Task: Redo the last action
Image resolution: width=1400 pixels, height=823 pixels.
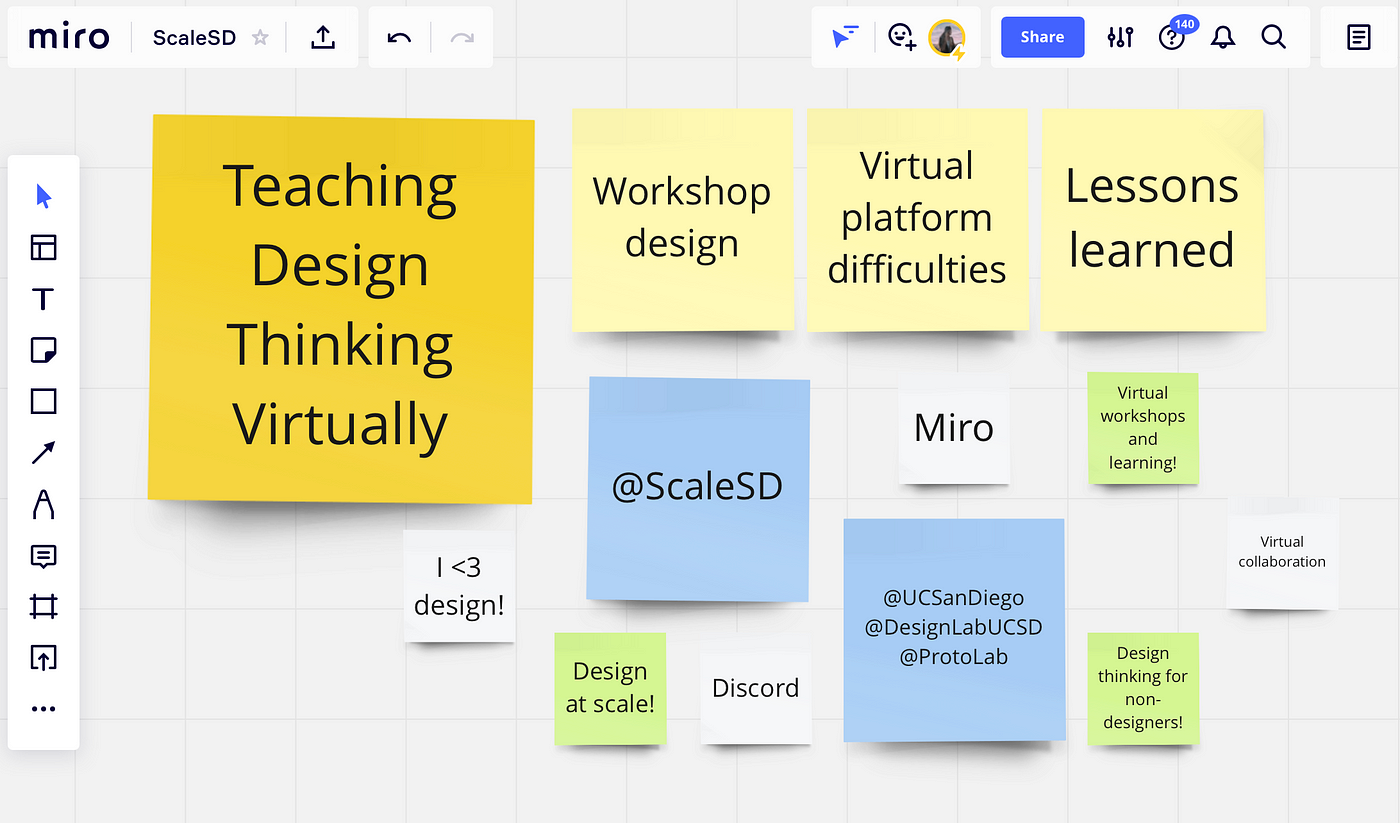Action: tap(462, 38)
